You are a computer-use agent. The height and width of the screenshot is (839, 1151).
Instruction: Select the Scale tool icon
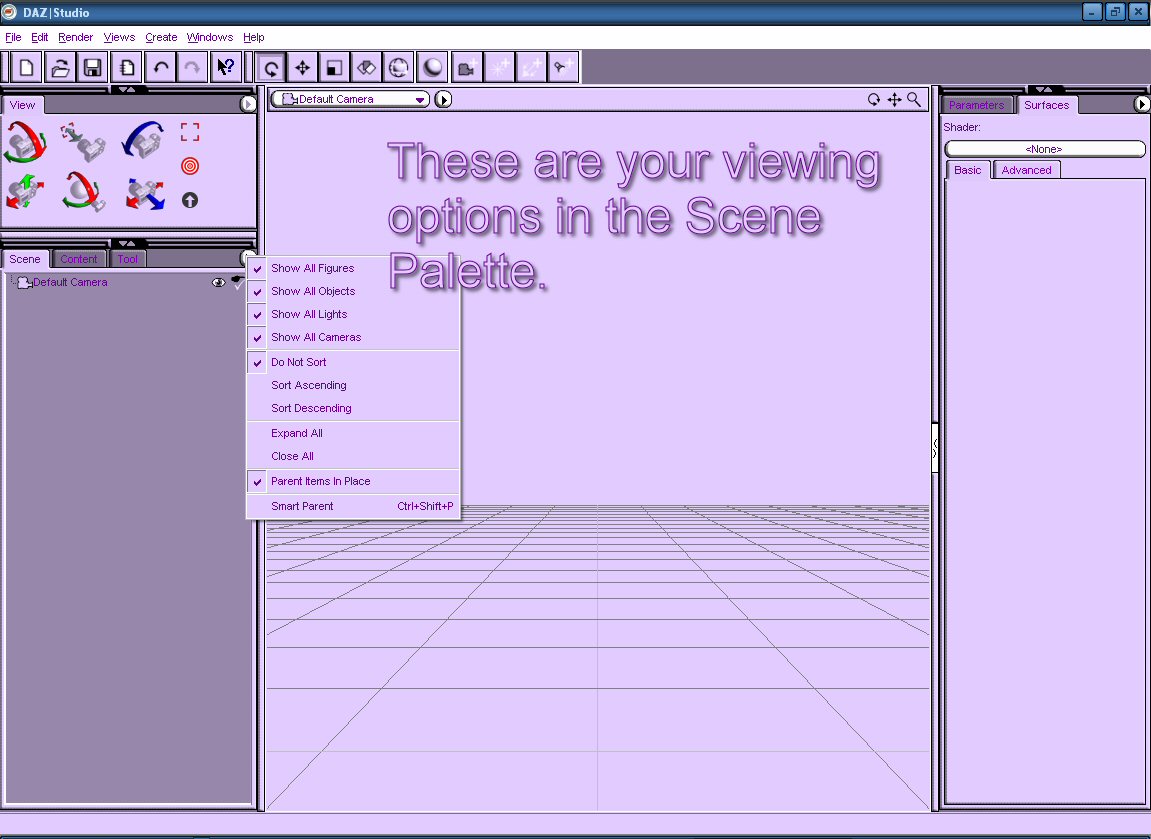[334, 68]
